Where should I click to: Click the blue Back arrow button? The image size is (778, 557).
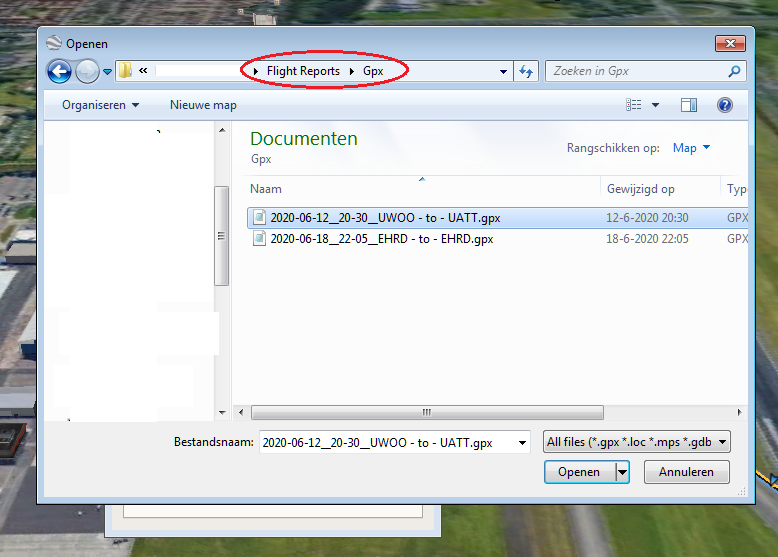[59, 71]
